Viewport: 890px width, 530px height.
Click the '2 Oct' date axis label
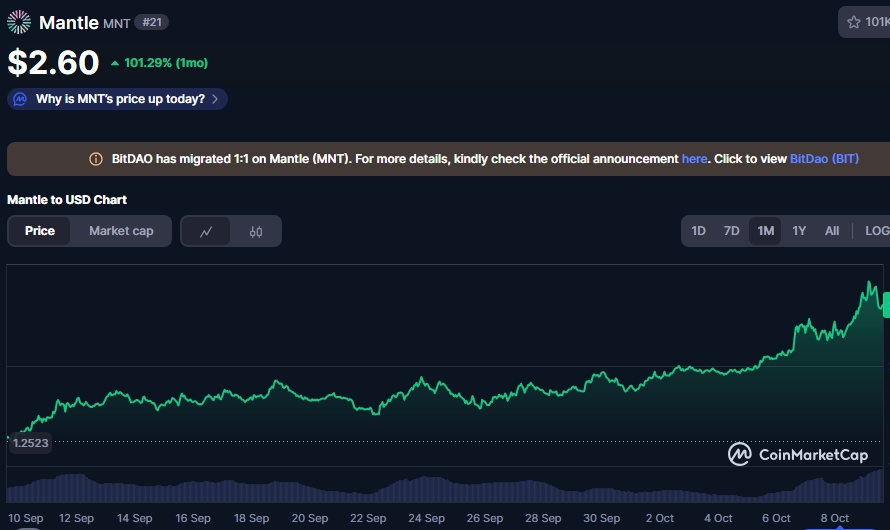[x=660, y=518]
